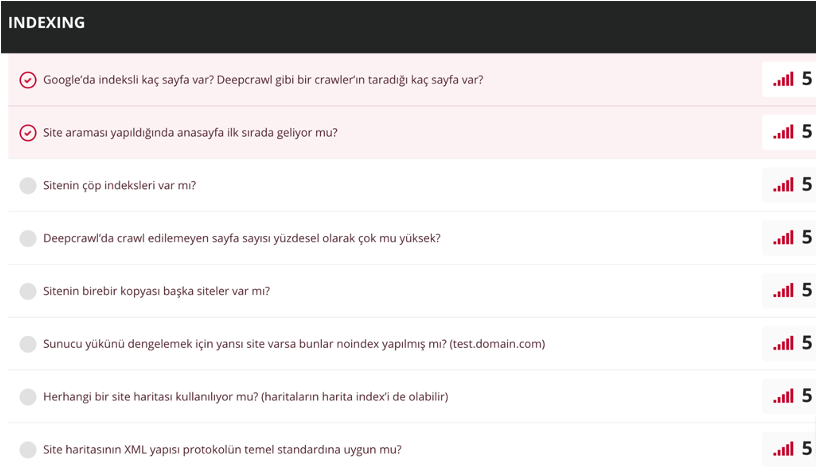This screenshot has width=816, height=468.
Task: Click the INDEXING section header
Action: 46,22
